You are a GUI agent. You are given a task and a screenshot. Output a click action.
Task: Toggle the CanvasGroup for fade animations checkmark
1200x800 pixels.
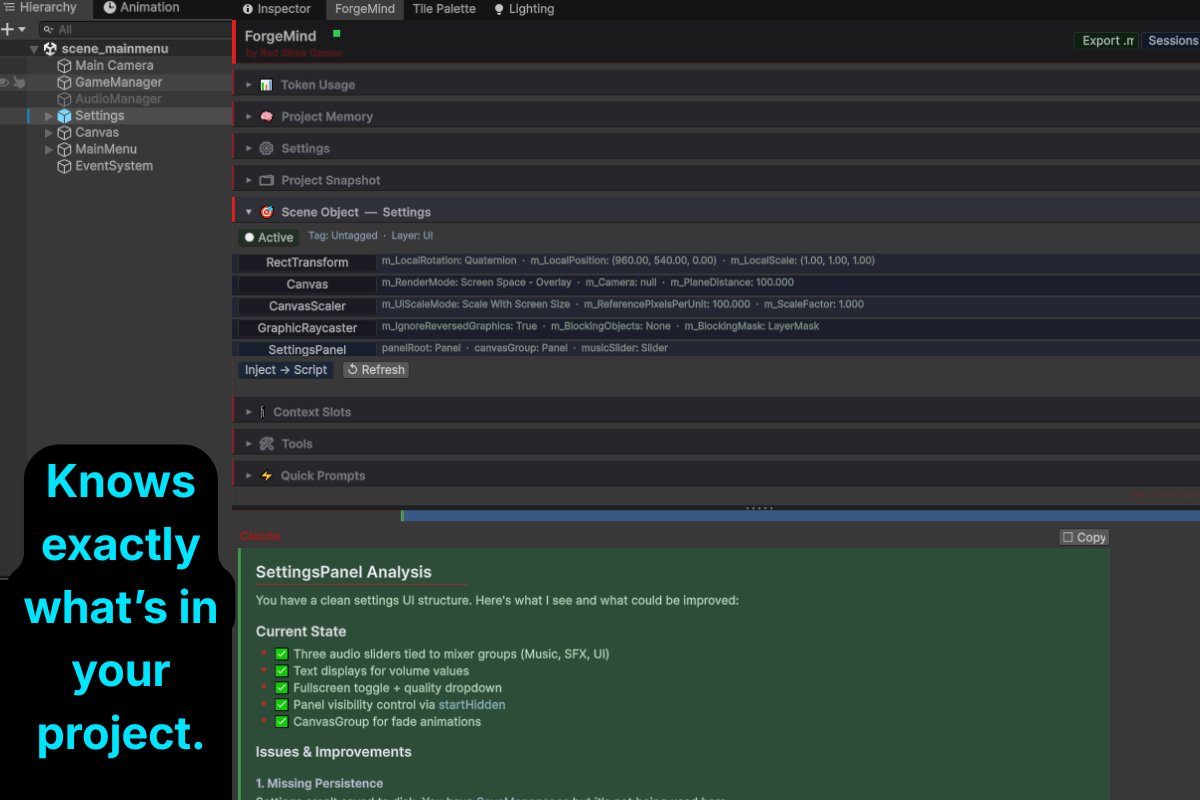[x=281, y=722]
